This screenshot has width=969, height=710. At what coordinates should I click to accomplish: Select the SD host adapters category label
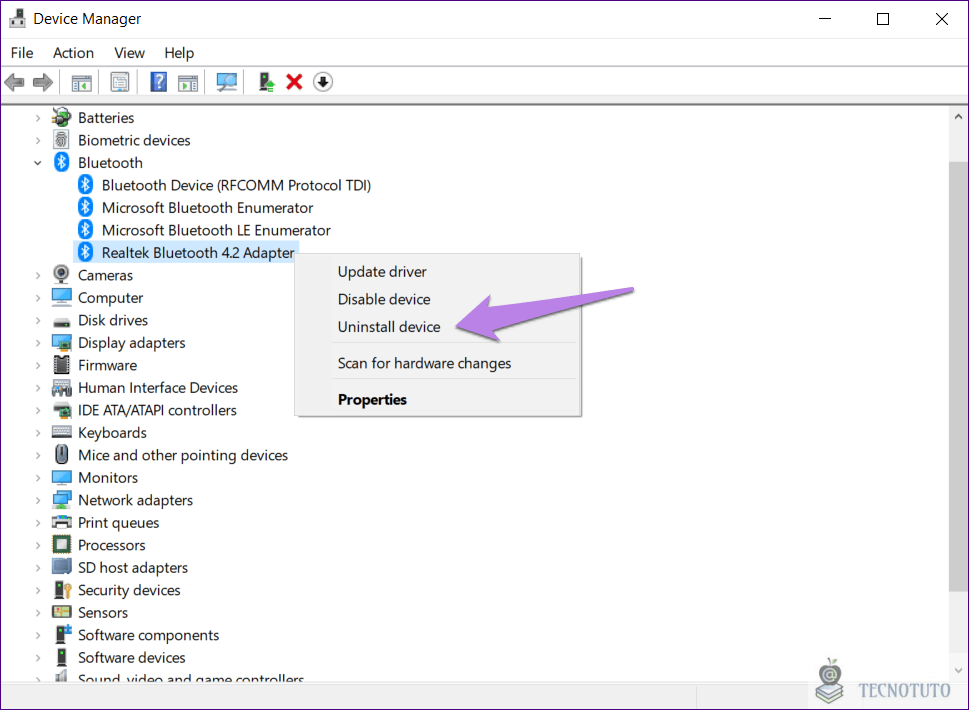coord(133,568)
